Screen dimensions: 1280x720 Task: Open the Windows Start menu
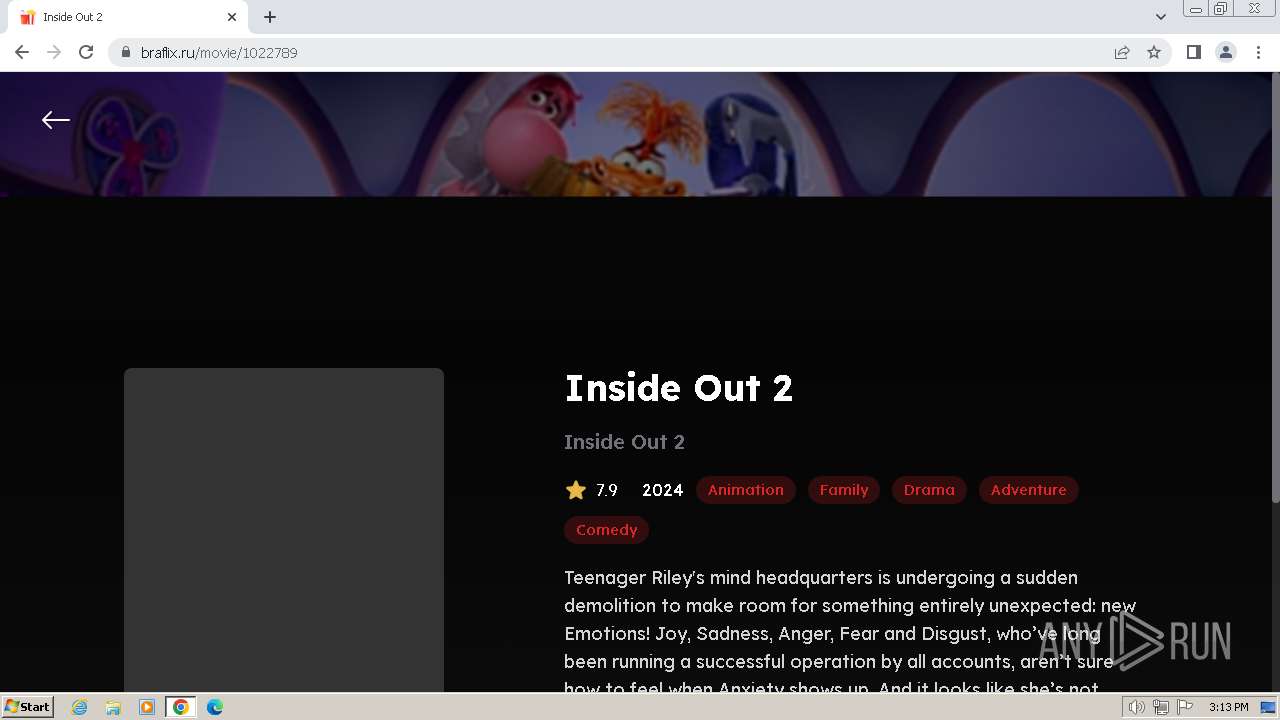tap(28, 706)
